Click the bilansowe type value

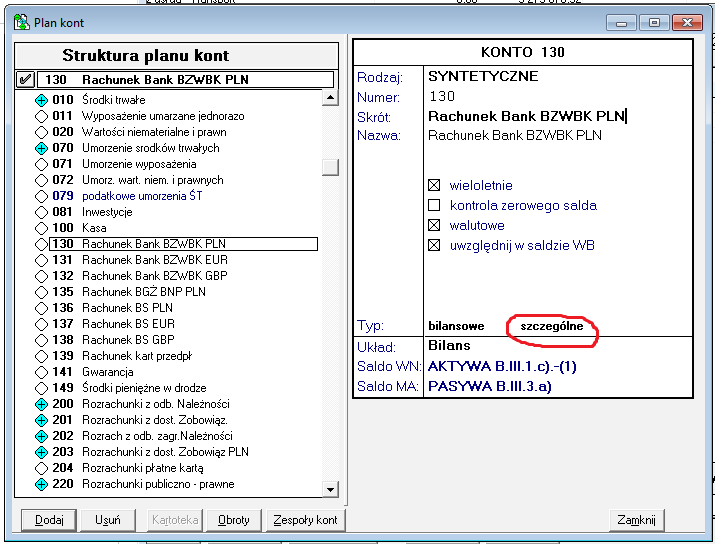[456, 326]
